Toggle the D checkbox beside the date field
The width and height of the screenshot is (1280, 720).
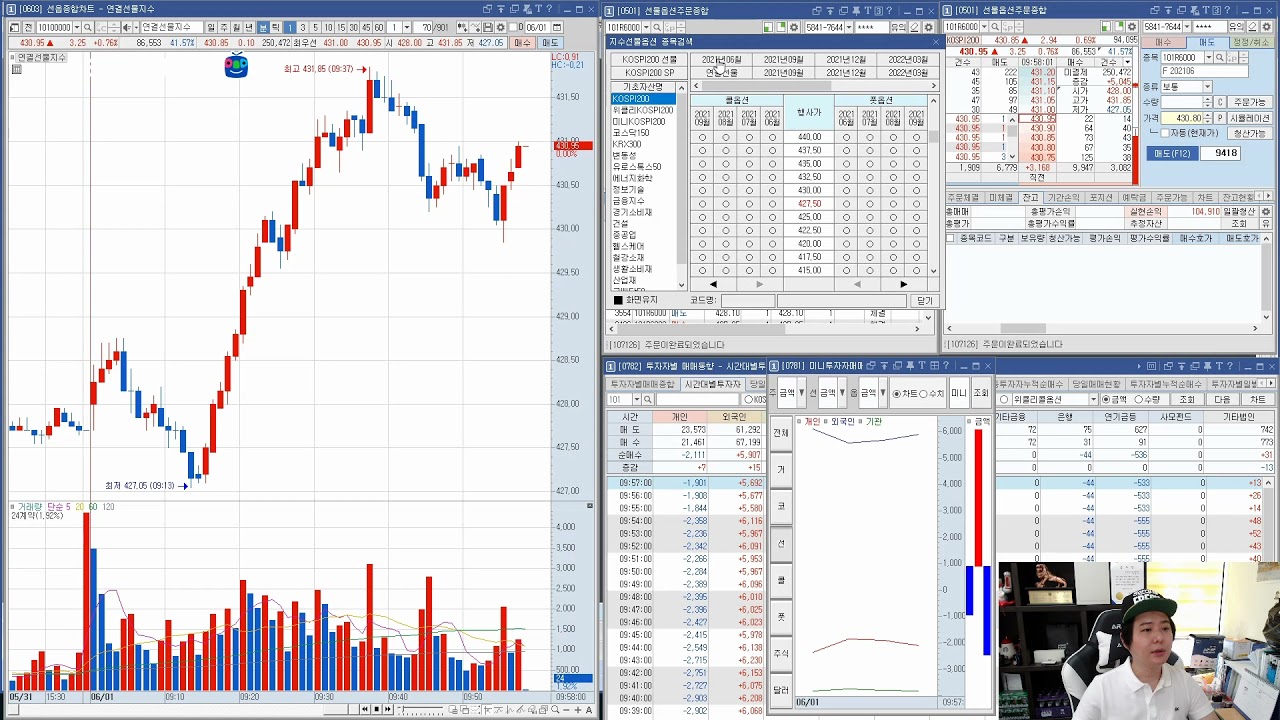[x=513, y=27]
